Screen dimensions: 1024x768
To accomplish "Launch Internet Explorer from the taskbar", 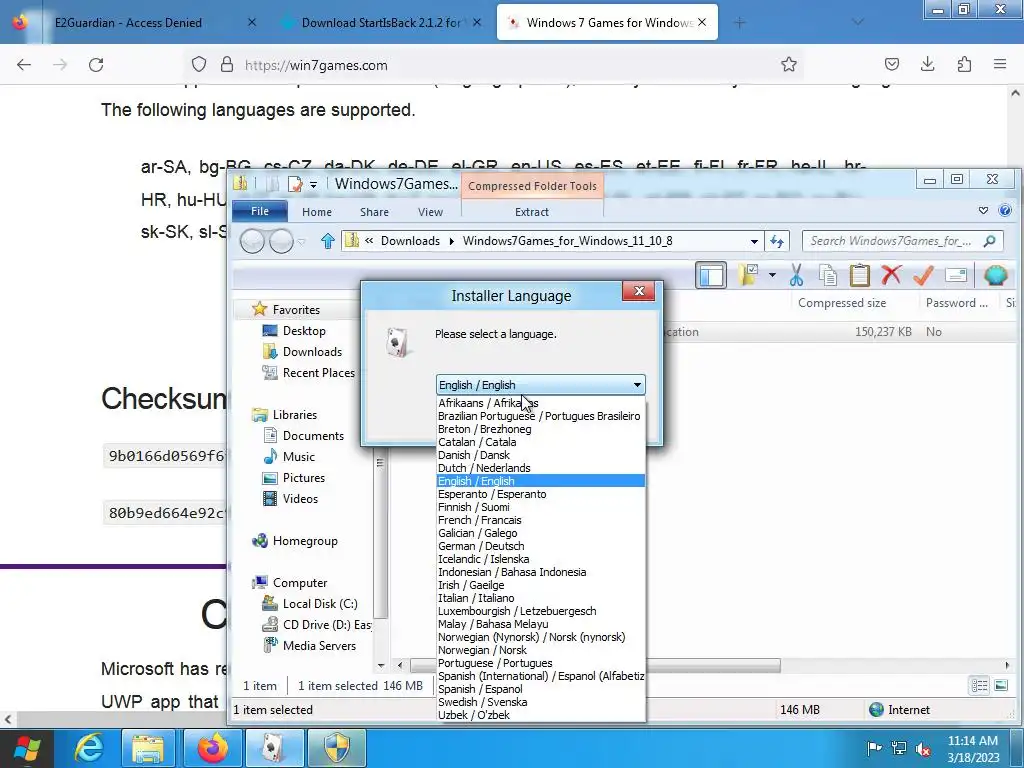I will (x=89, y=748).
